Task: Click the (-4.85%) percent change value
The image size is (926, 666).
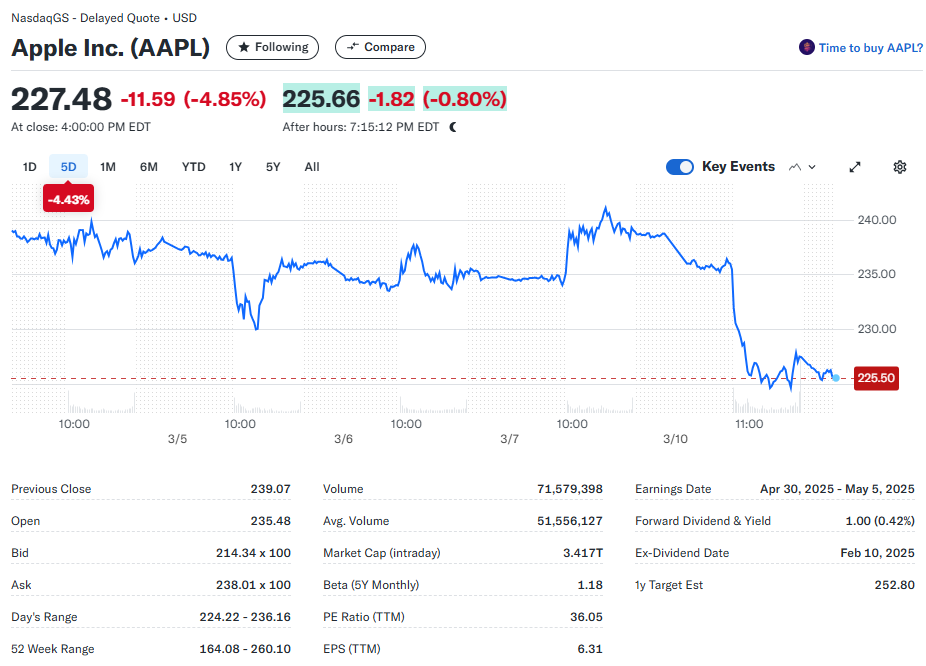Action: click(225, 99)
